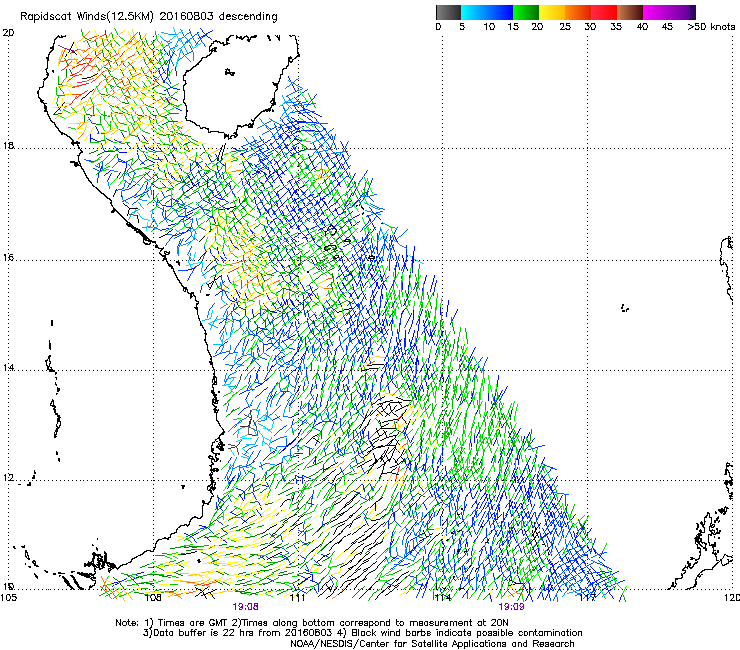
Task: Click the latitude label '12'
Action: (8, 478)
